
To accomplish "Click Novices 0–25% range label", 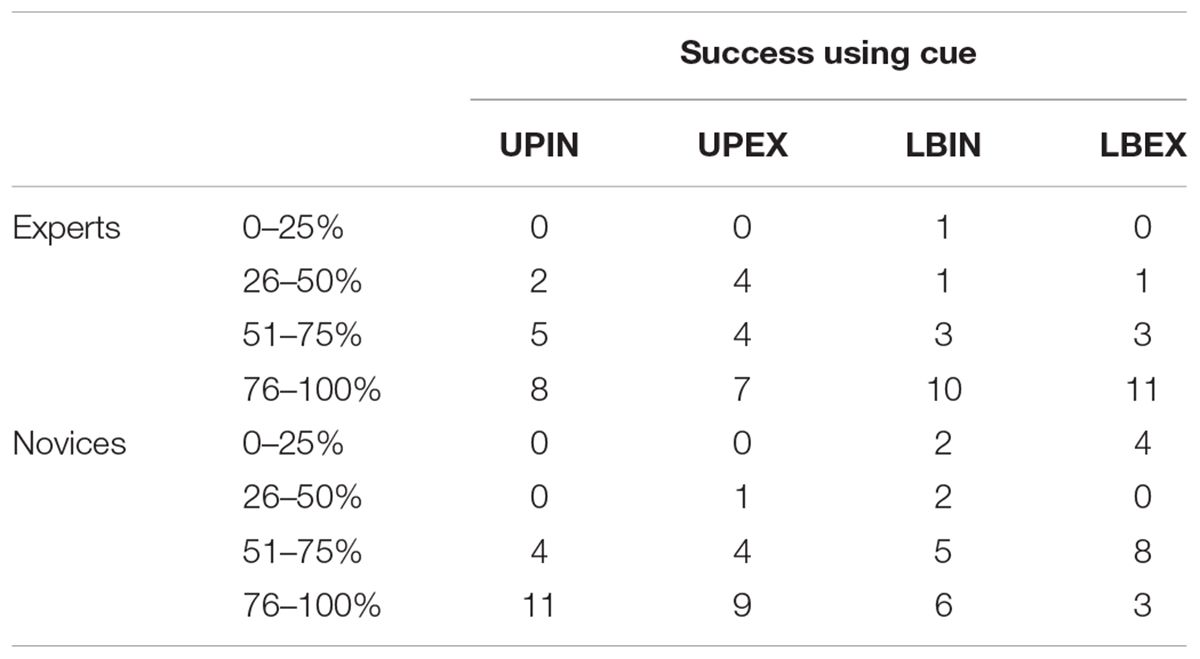I will (x=292, y=443).
